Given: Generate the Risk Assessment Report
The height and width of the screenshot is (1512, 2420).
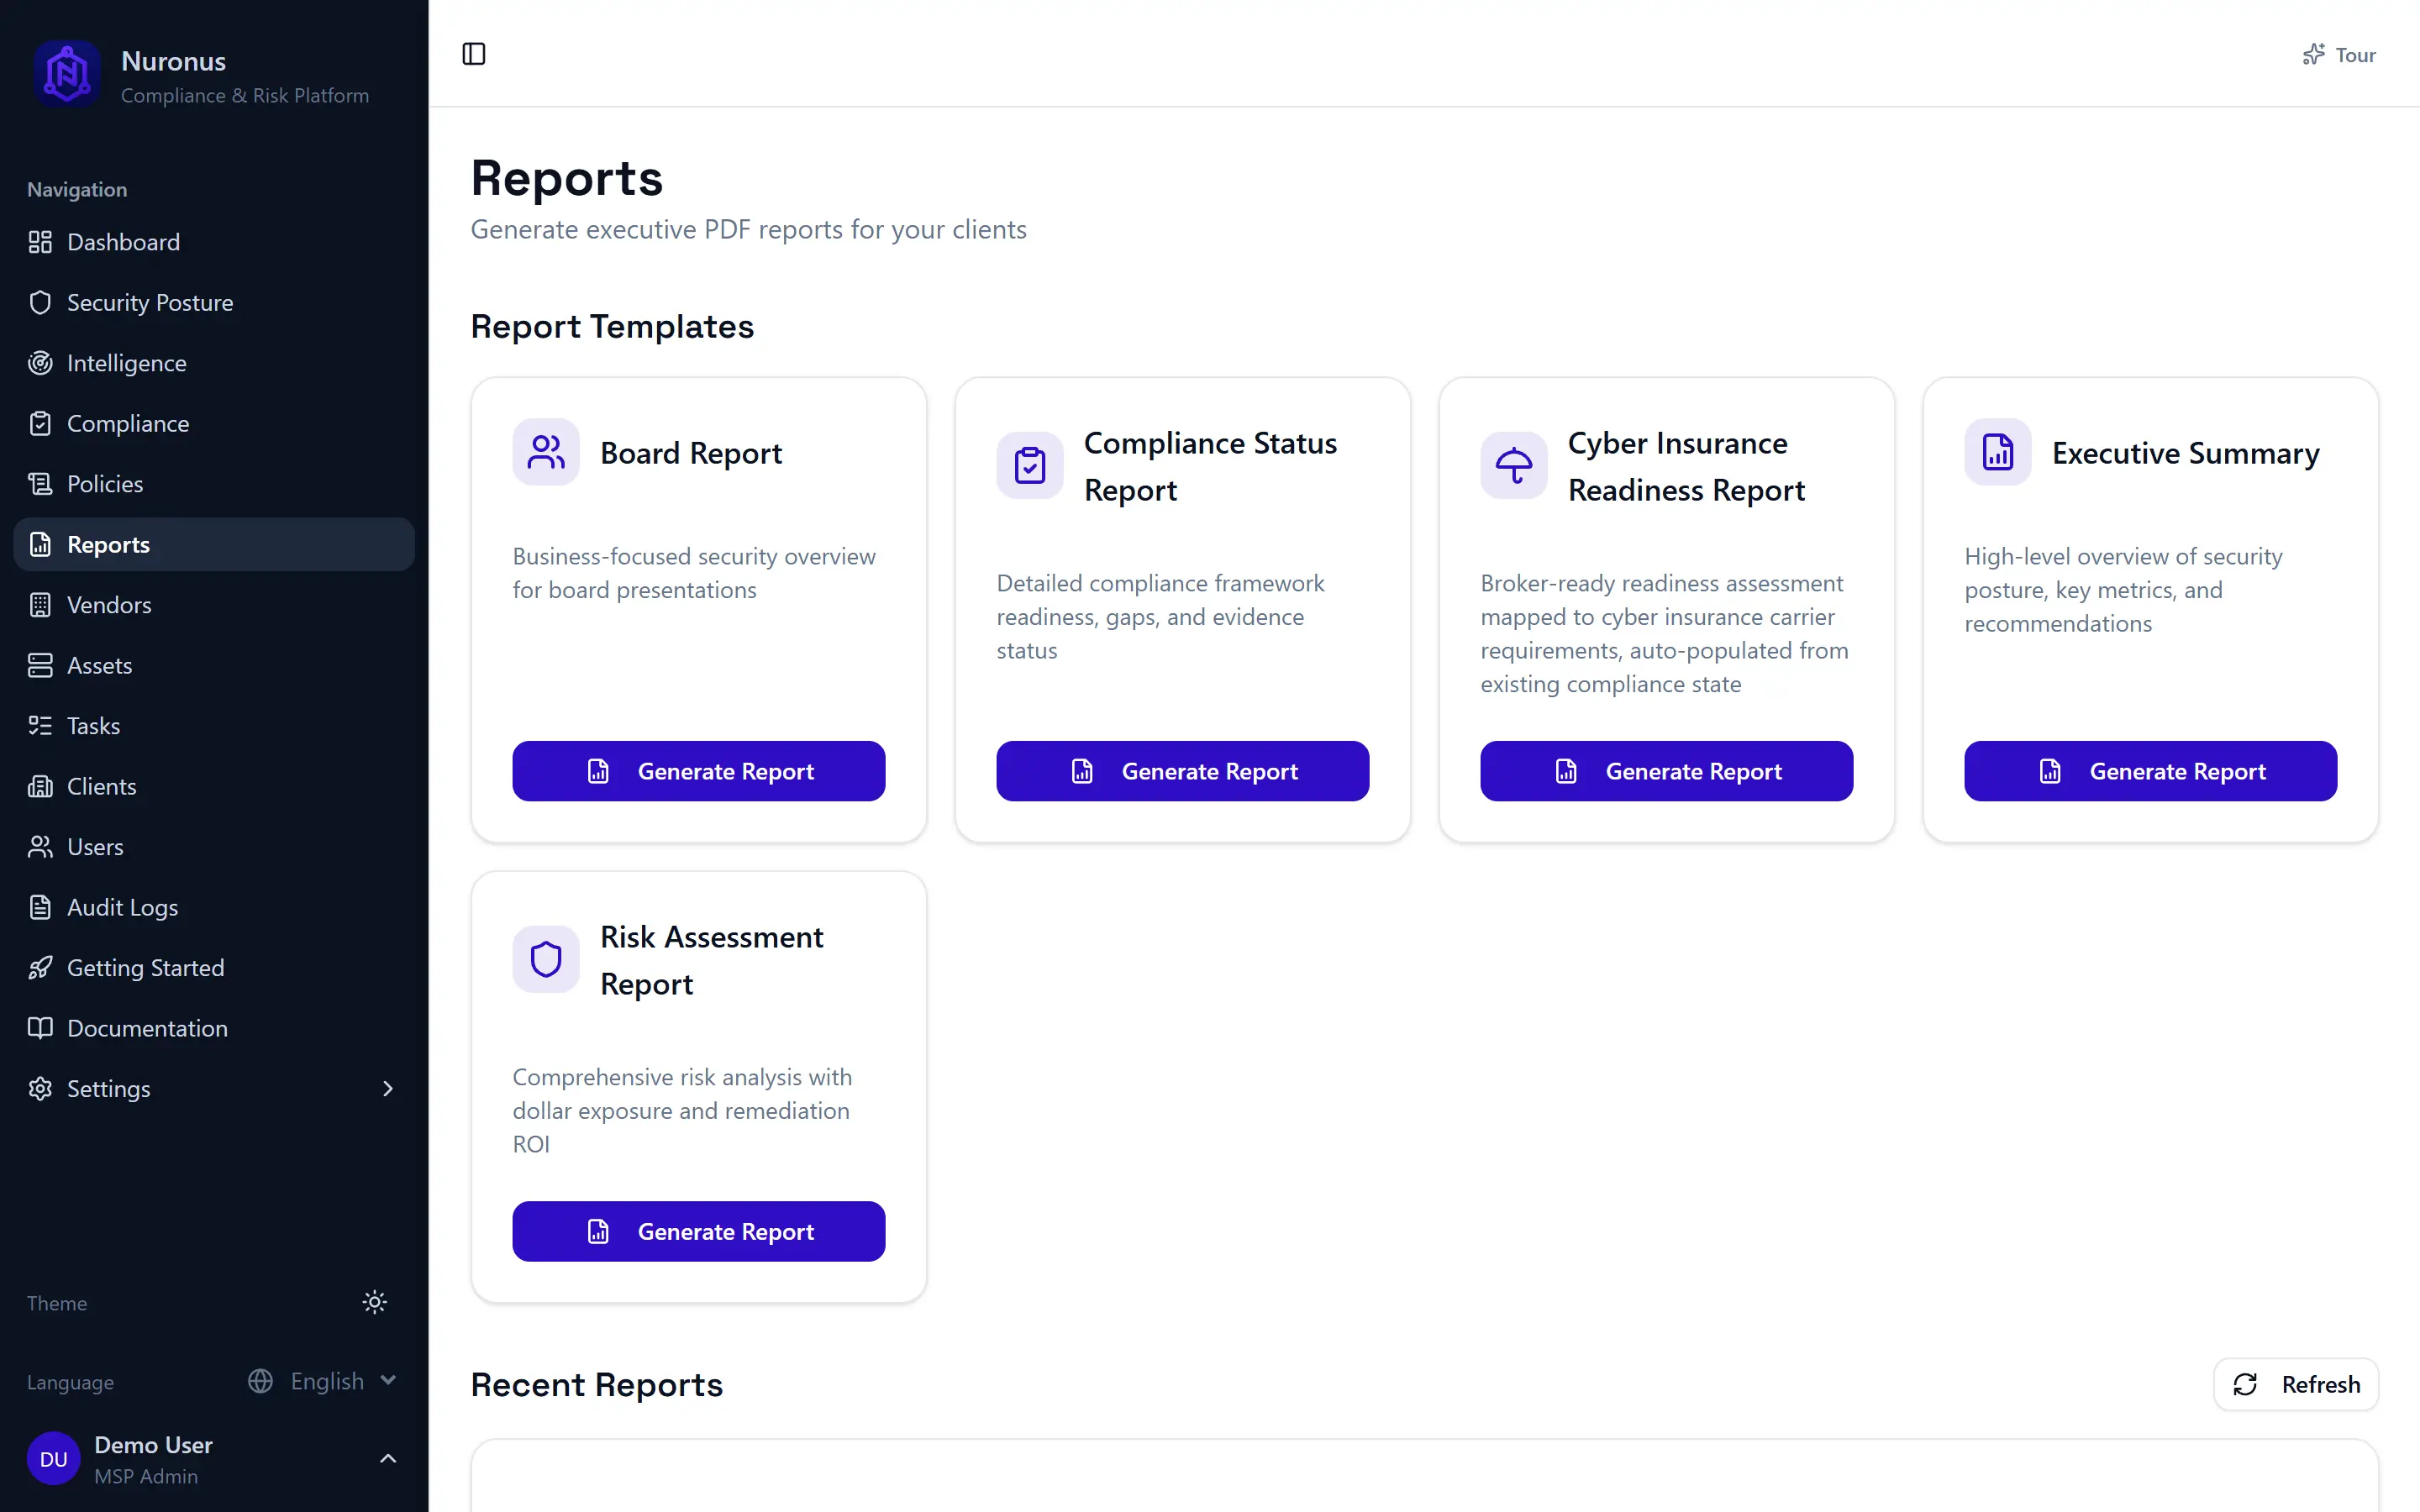Looking at the screenshot, I should pyautogui.click(x=699, y=1231).
